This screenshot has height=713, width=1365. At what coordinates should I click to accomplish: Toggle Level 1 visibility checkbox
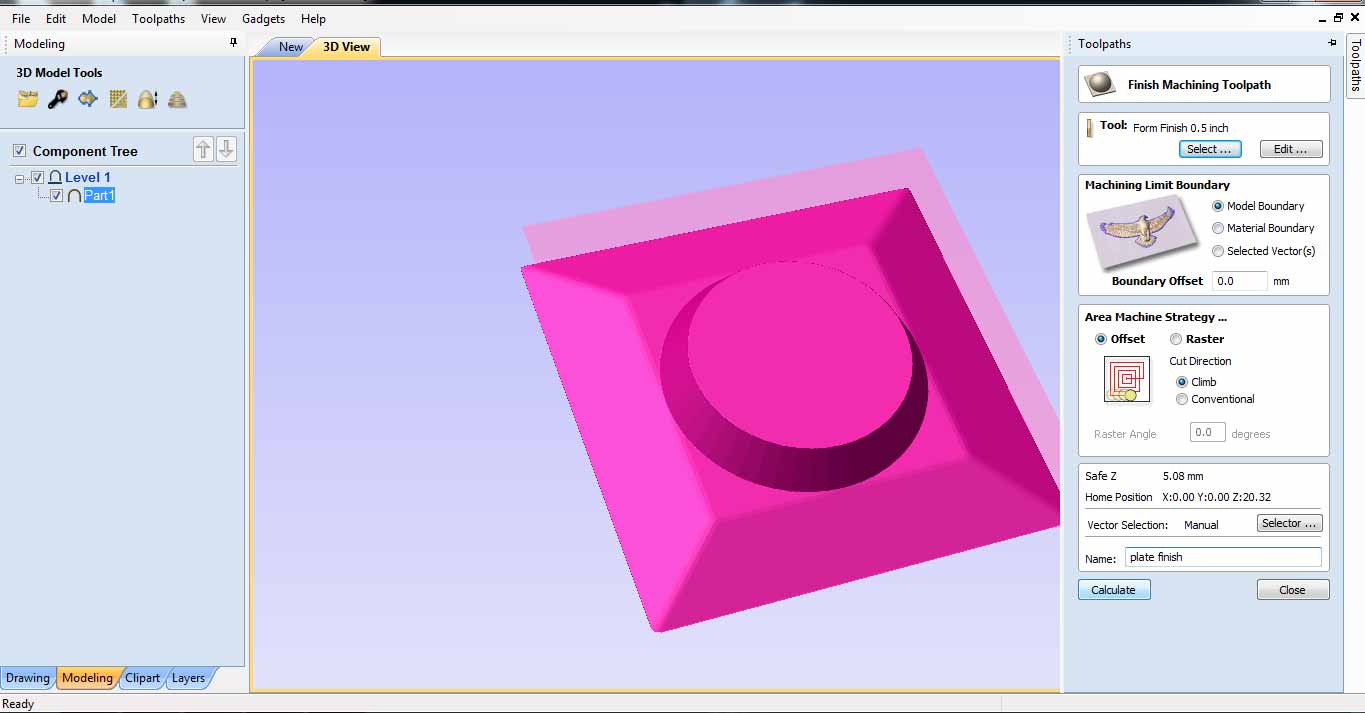pyautogui.click(x=38, y=177)
